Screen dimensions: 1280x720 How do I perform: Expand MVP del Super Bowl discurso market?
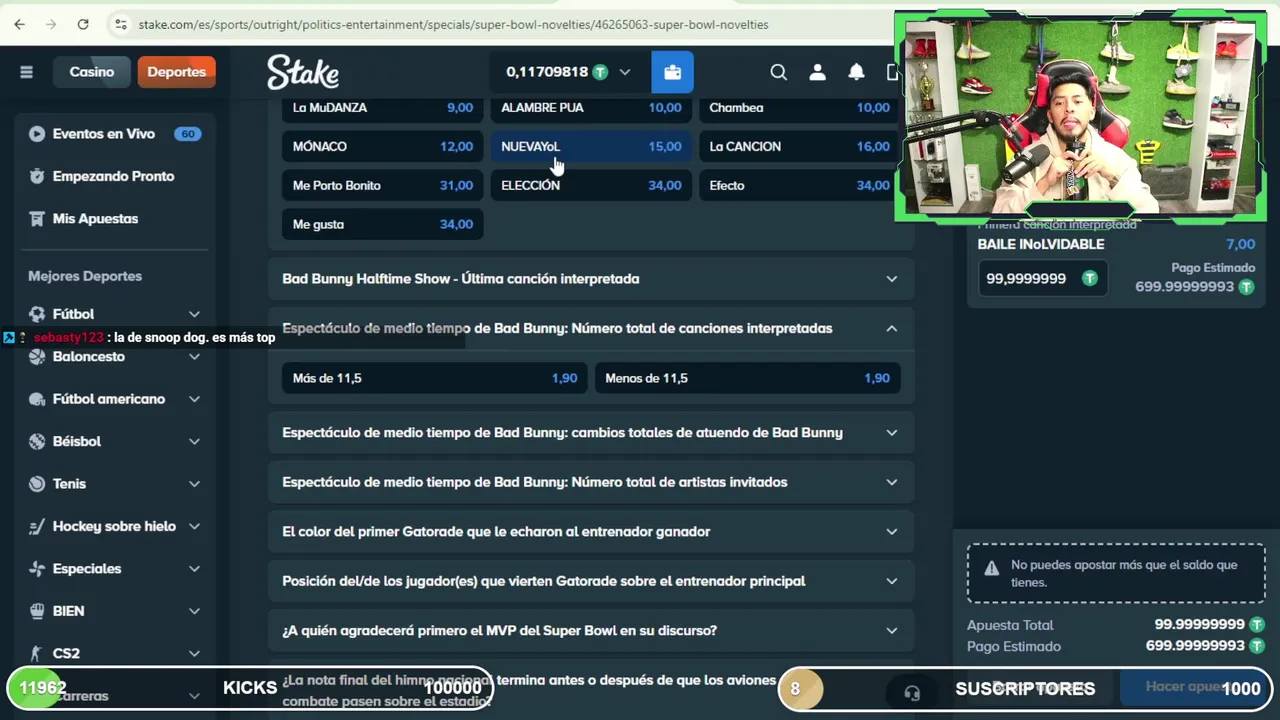click(591, 631)
